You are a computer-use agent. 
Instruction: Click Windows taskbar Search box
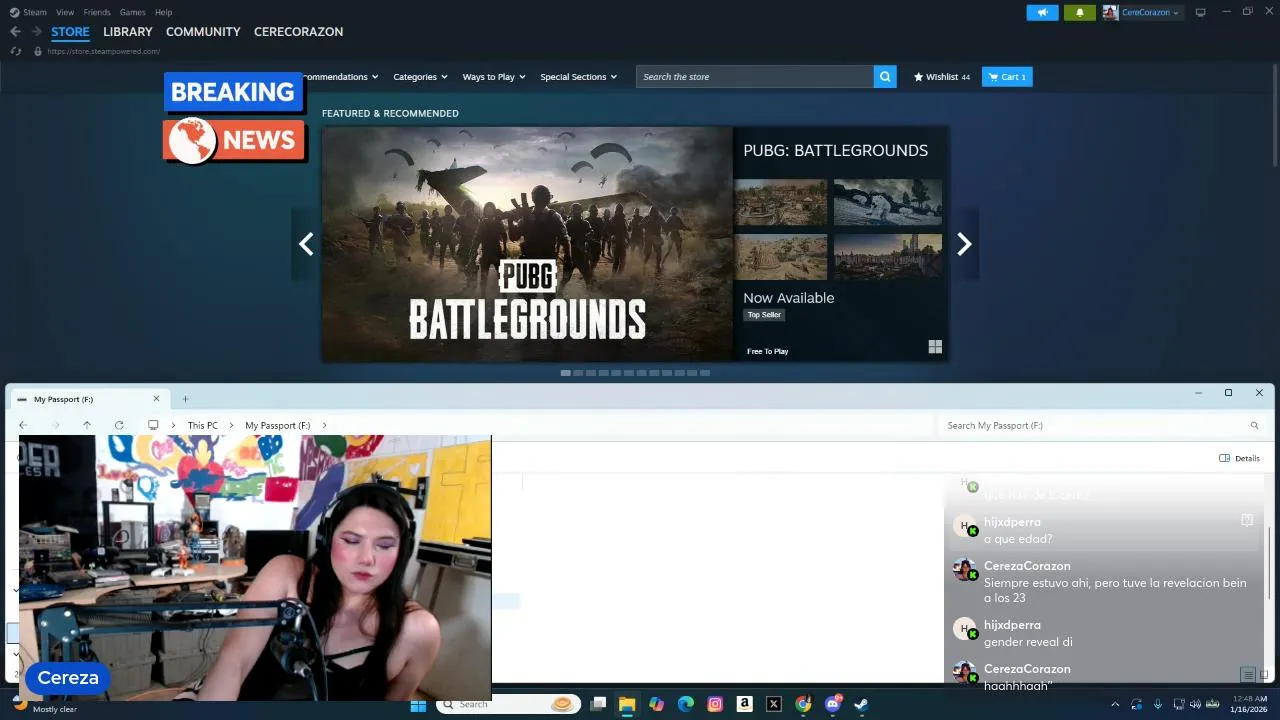[508, 704]
